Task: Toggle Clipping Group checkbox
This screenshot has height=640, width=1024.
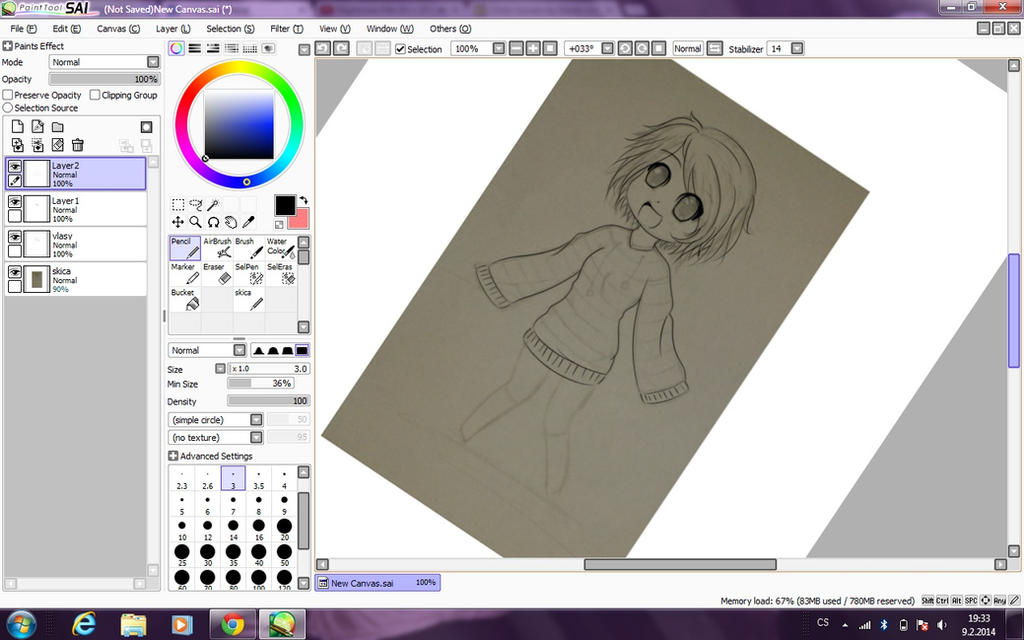Action: coord(95,95)
